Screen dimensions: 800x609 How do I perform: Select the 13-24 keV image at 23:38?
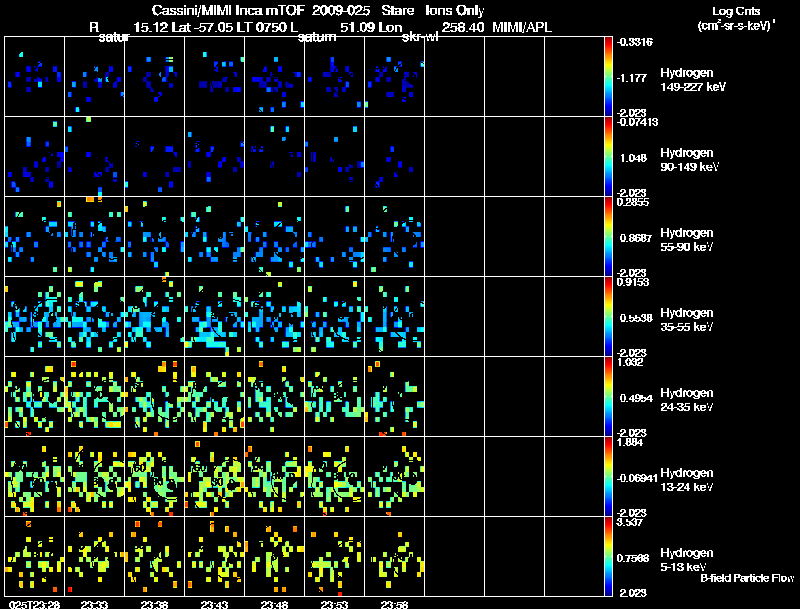(155, 477)
